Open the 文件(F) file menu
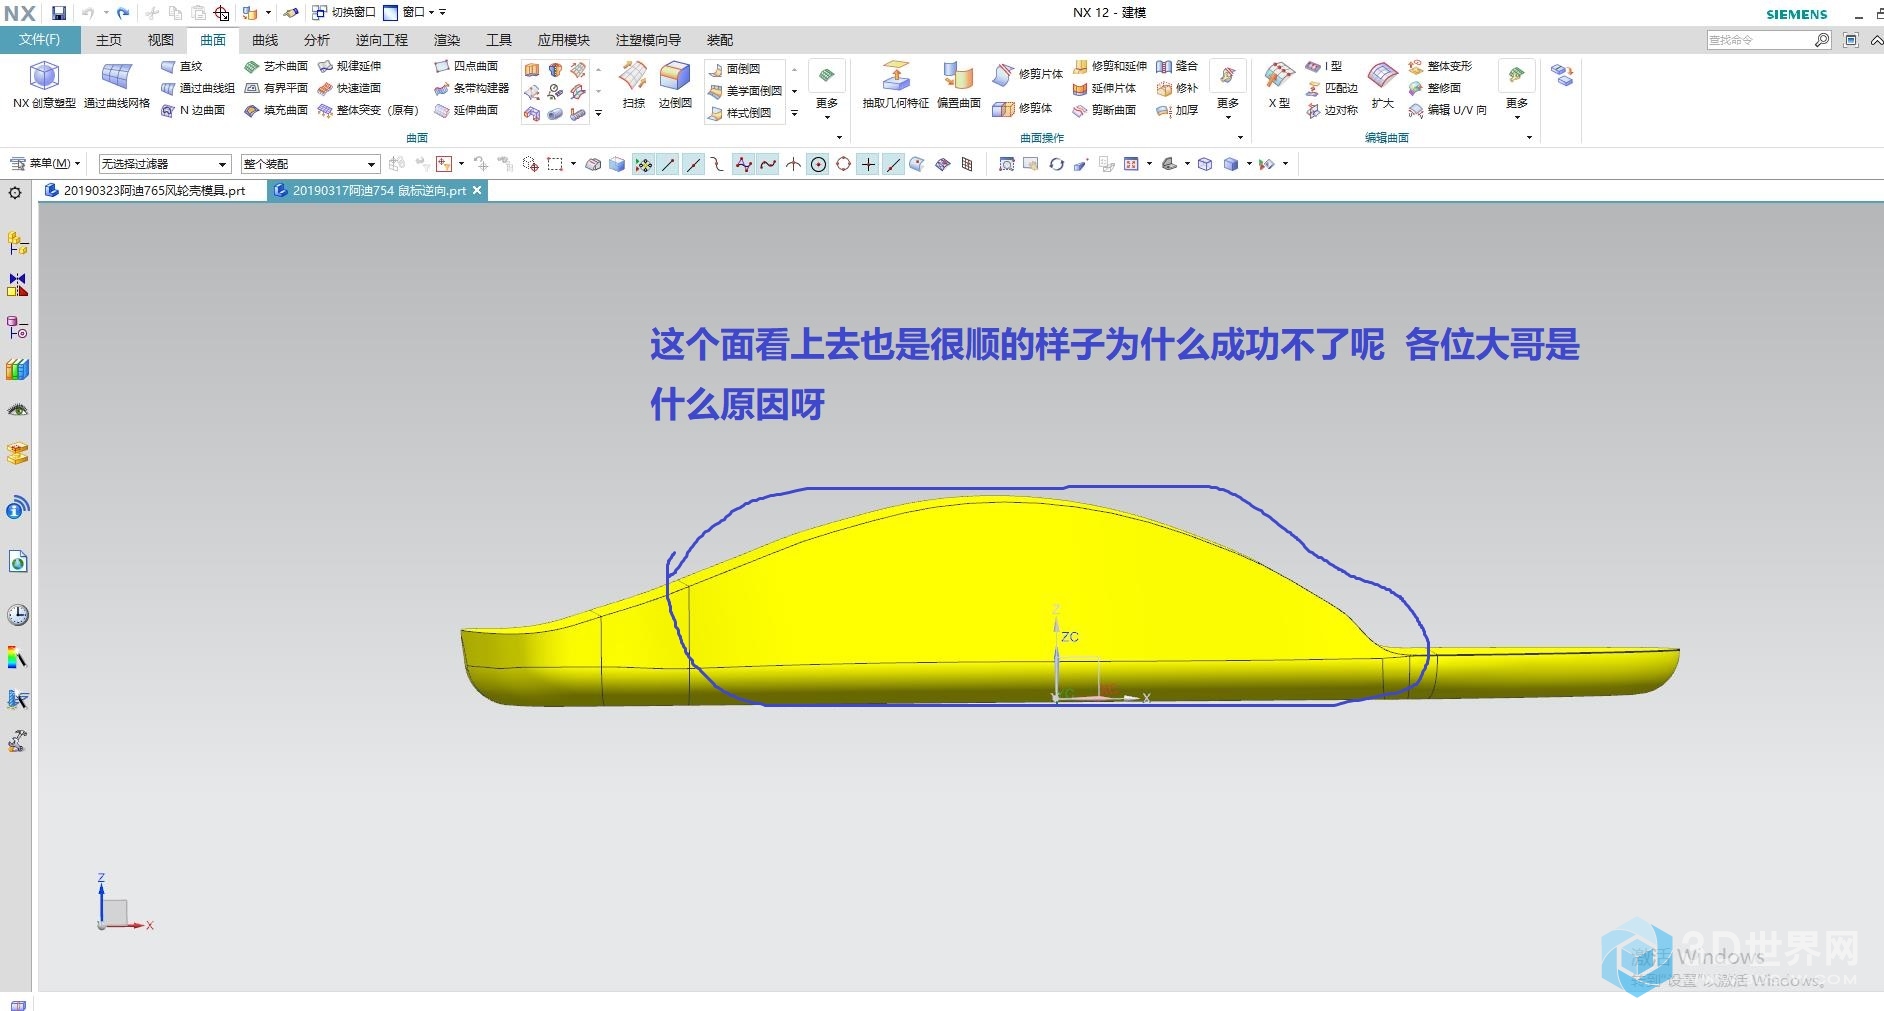 pyautogui.click(x=39, y=40)
